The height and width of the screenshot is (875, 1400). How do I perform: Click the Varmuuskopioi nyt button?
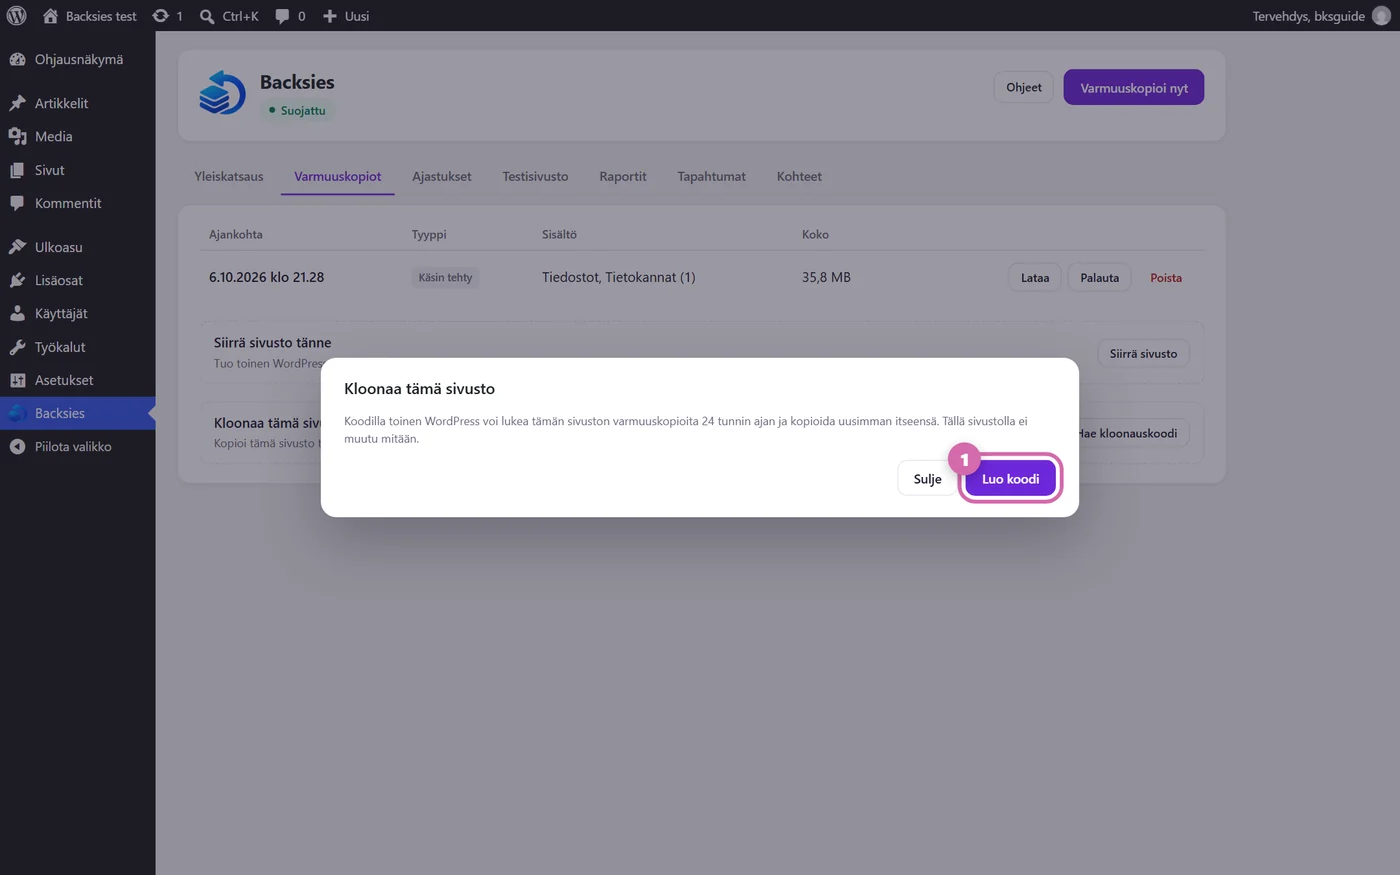(1134, 87)
